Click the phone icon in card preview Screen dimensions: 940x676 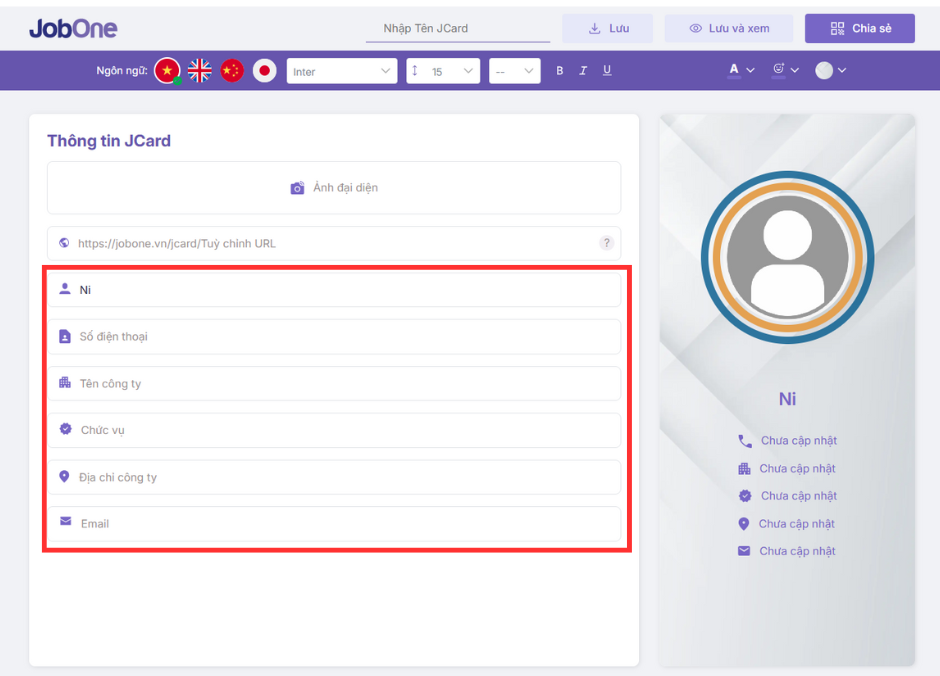745,441
